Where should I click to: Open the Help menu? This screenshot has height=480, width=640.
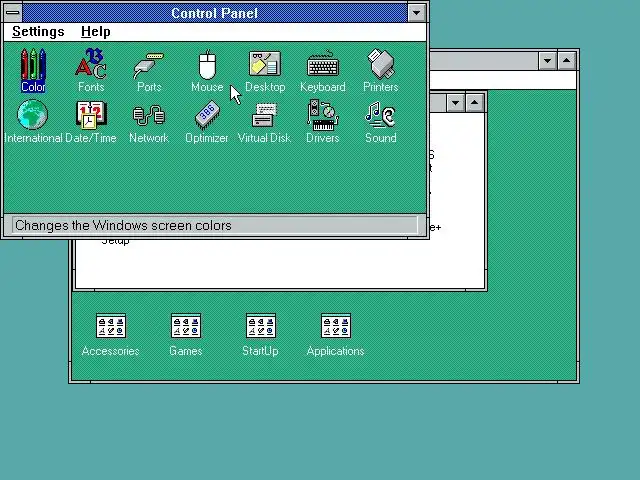click(x=96, y=32)
